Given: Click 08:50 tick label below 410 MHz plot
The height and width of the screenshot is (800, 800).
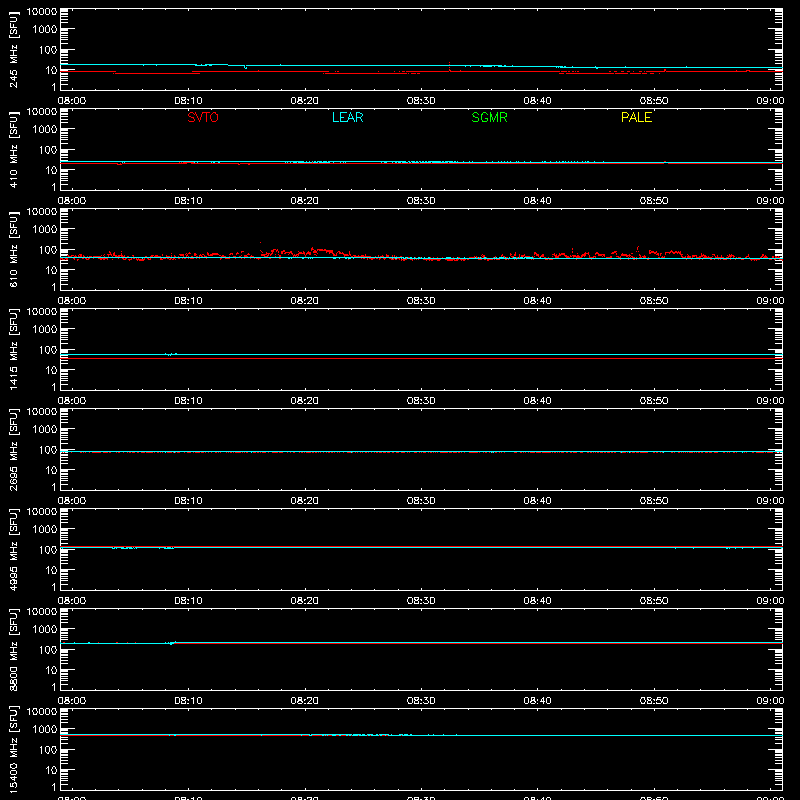Looking at the screenshot, I should (x=654, y=201).
